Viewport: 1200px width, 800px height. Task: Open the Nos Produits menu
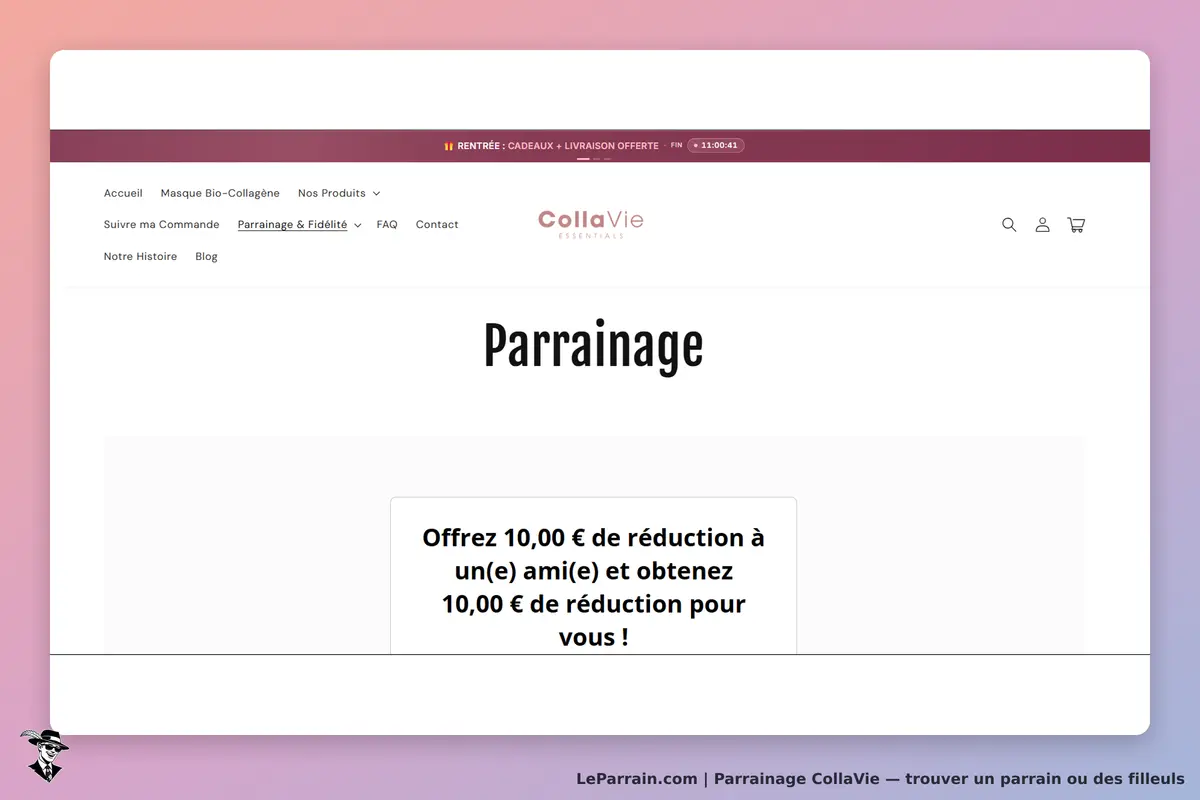tap(332, 193)
